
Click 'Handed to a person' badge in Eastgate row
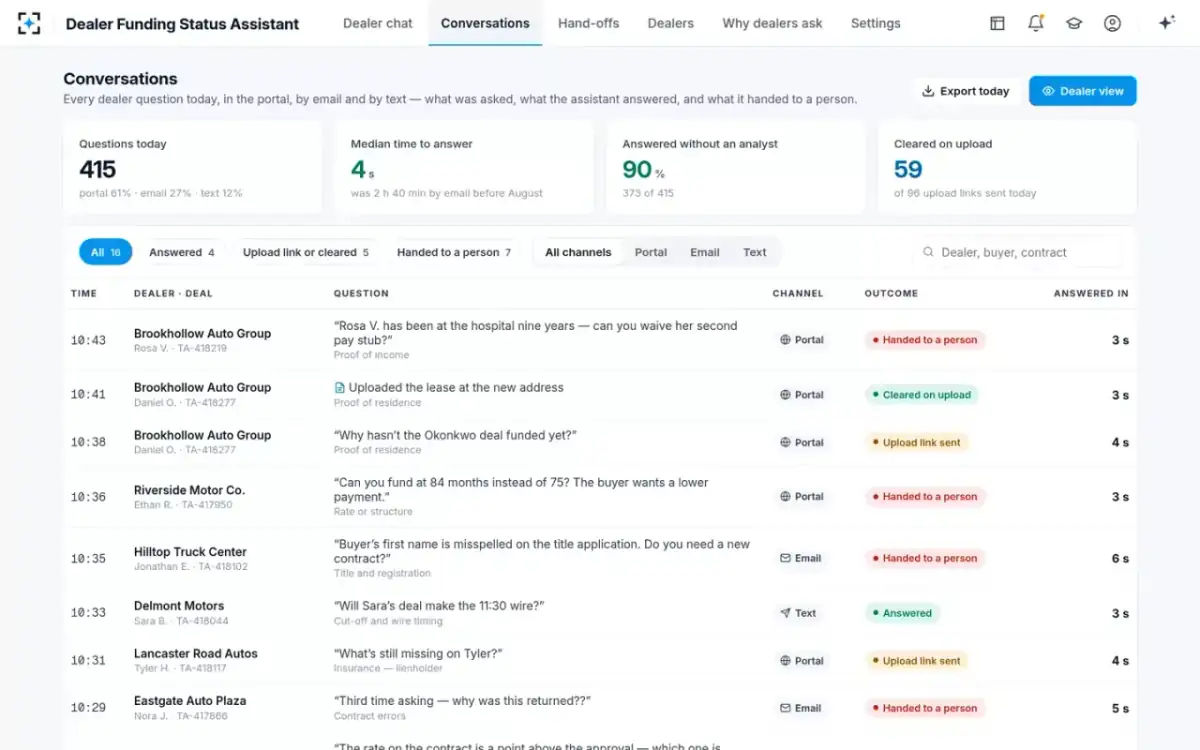[925, 708]
